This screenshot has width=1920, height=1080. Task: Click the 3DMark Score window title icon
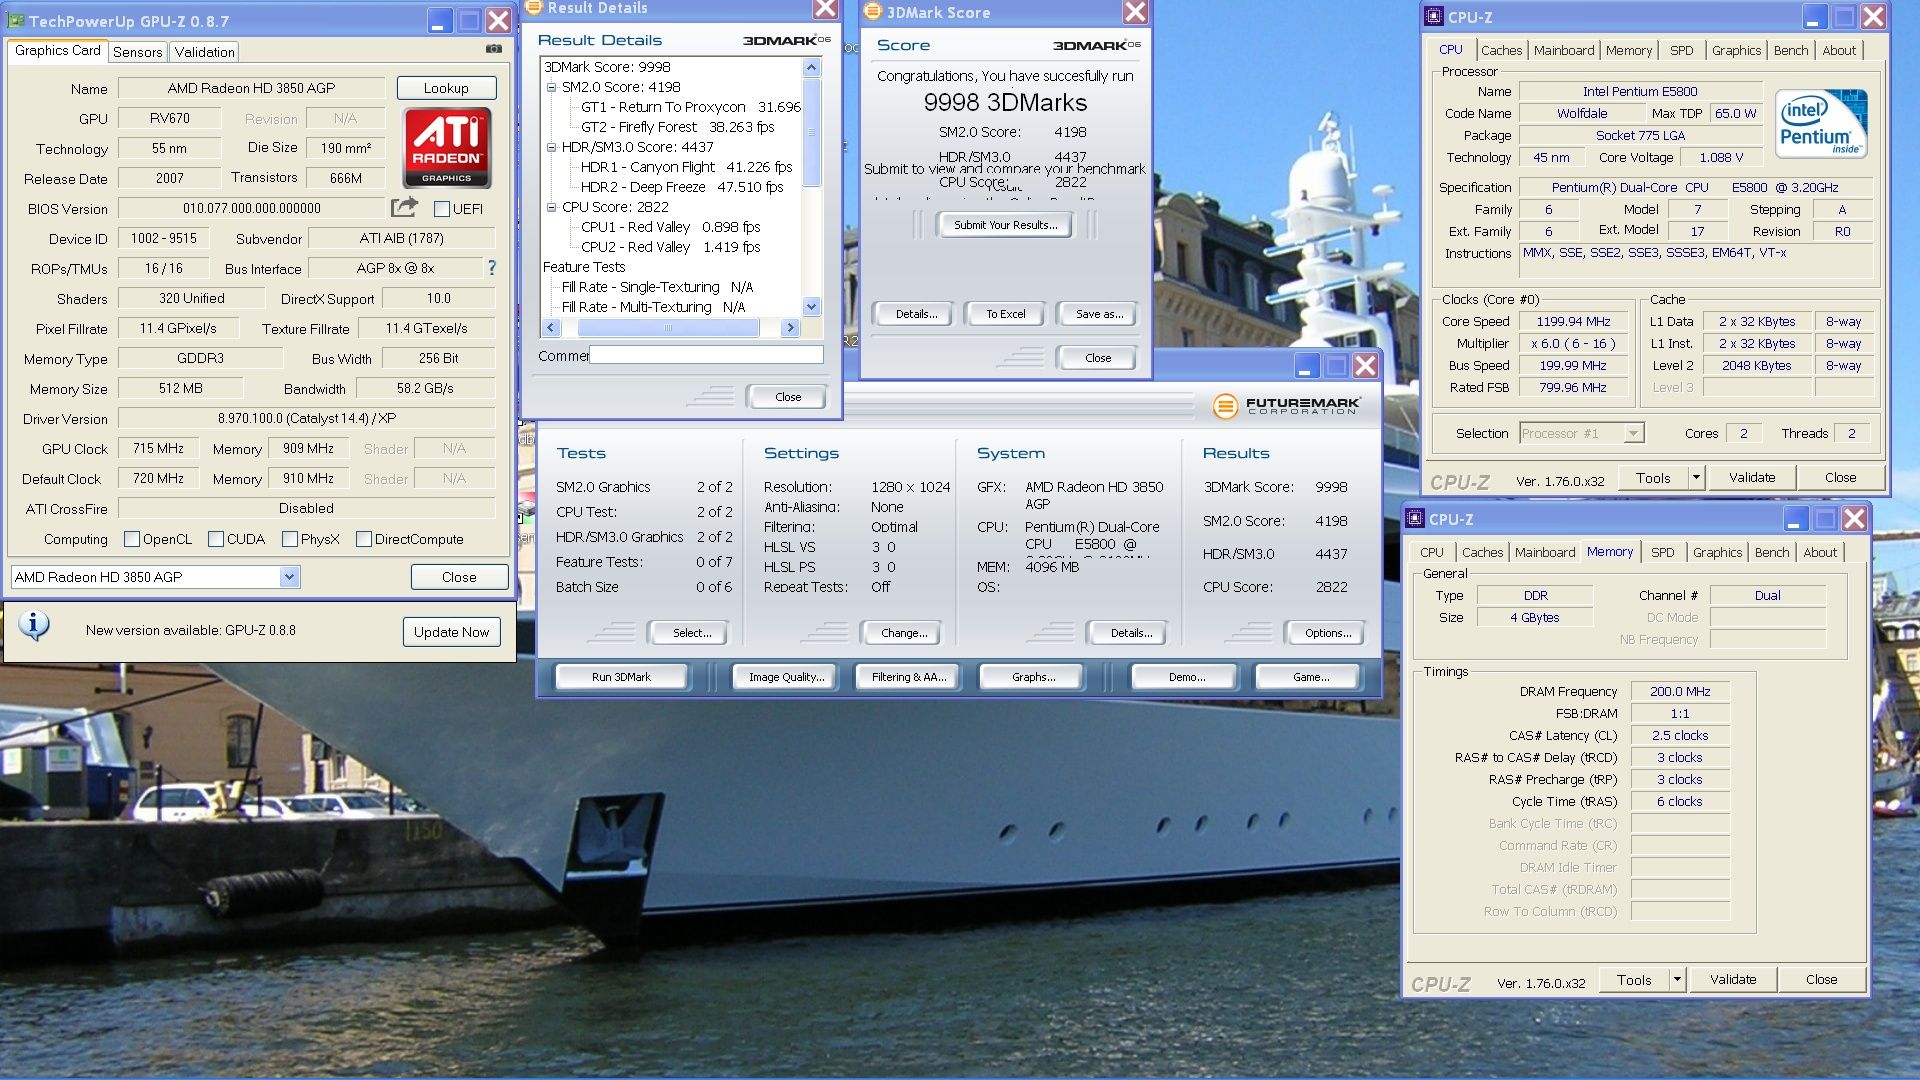(x=872, y=11)
